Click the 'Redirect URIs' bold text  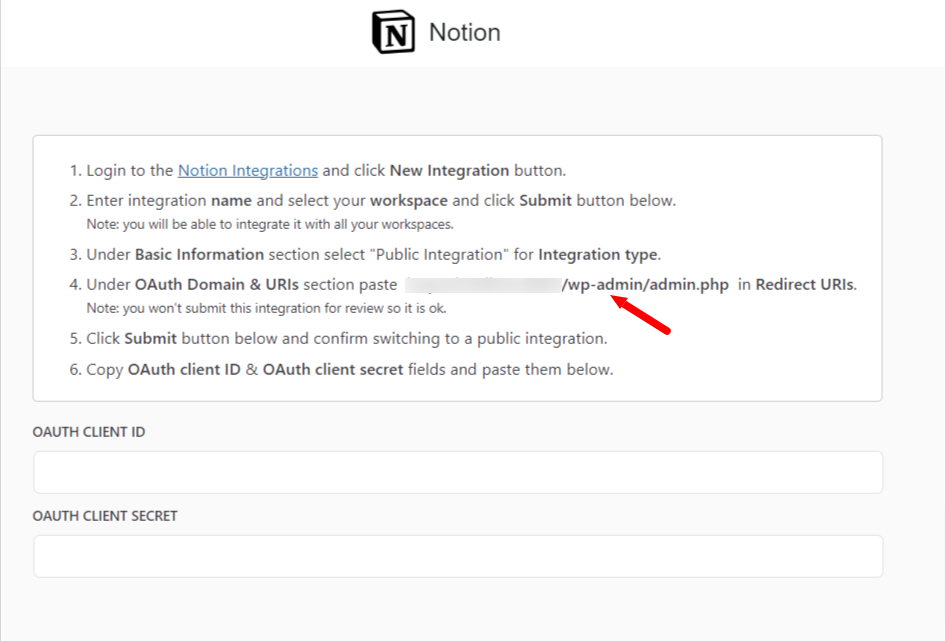805,284
